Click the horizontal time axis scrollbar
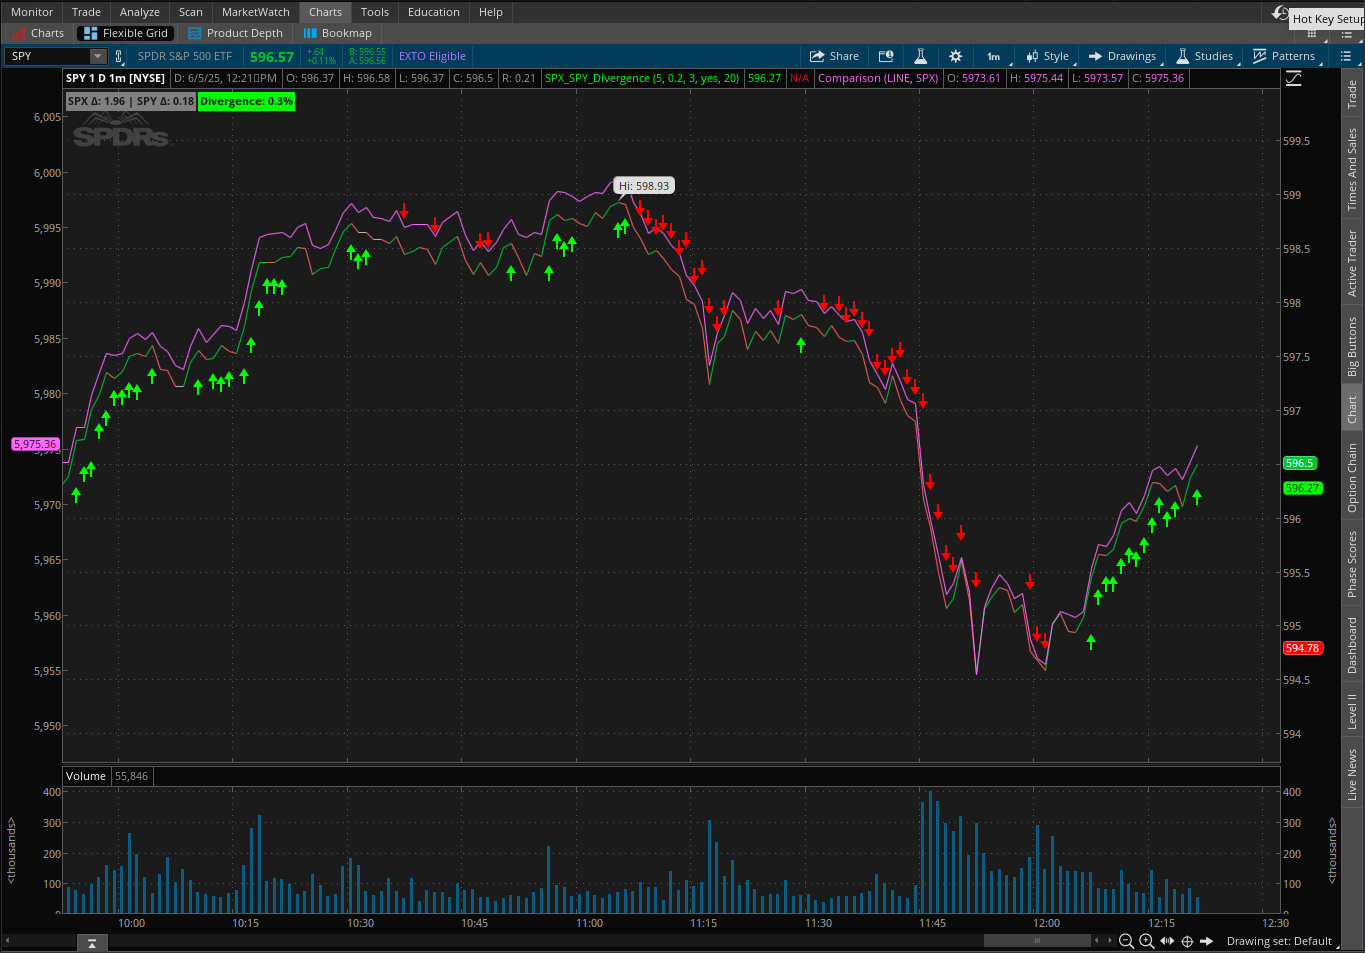Image resolution: width=1365 pixels, height=953 pixels. tap(1036, 941)
